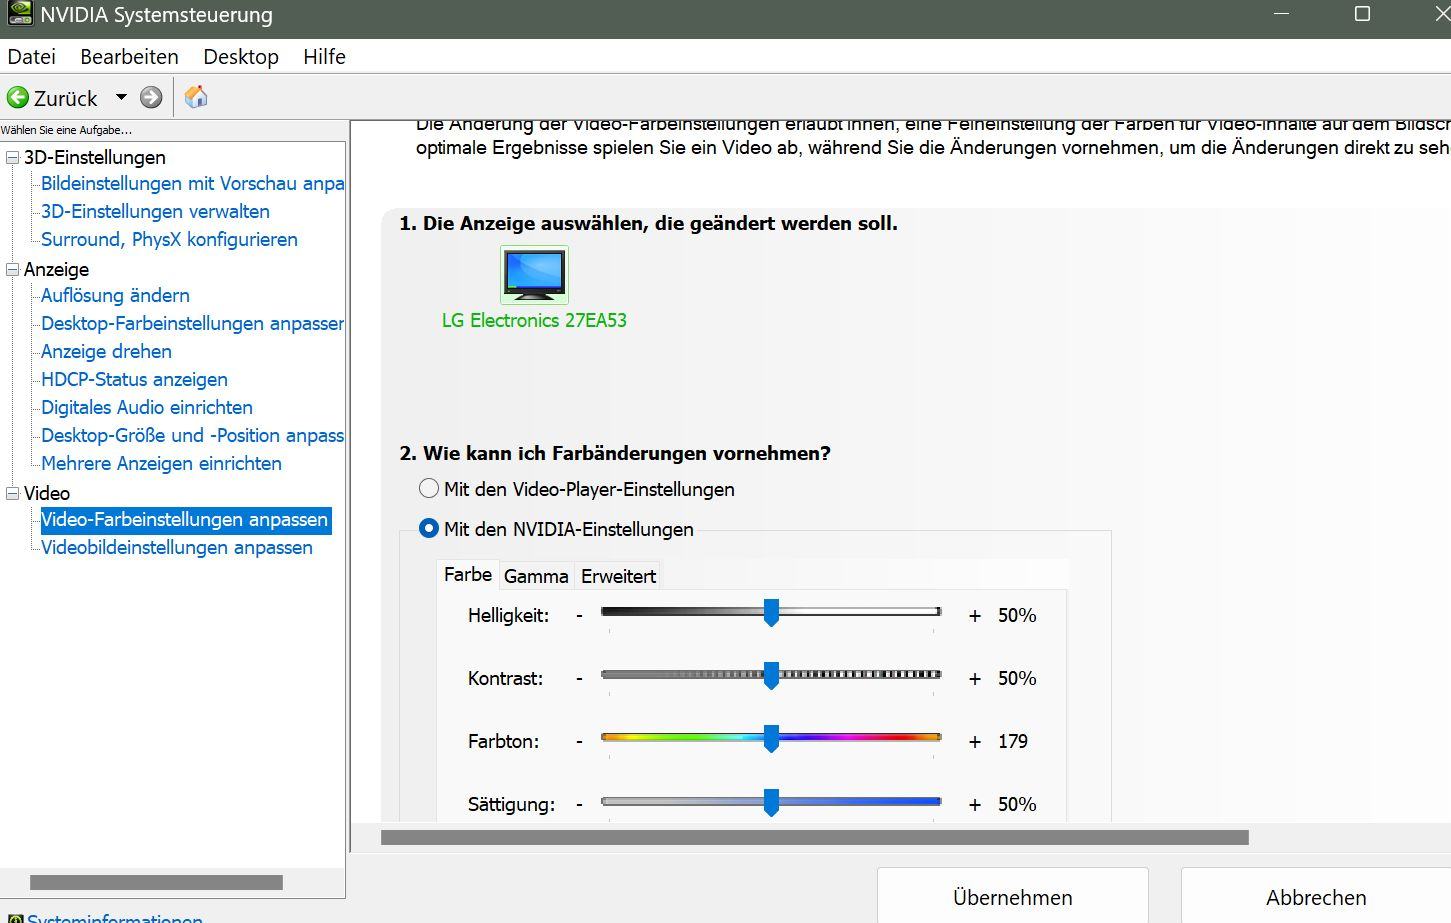
Task: Select Mit den Video-Player-Einstellungen radio button
Action: point(429,489)
